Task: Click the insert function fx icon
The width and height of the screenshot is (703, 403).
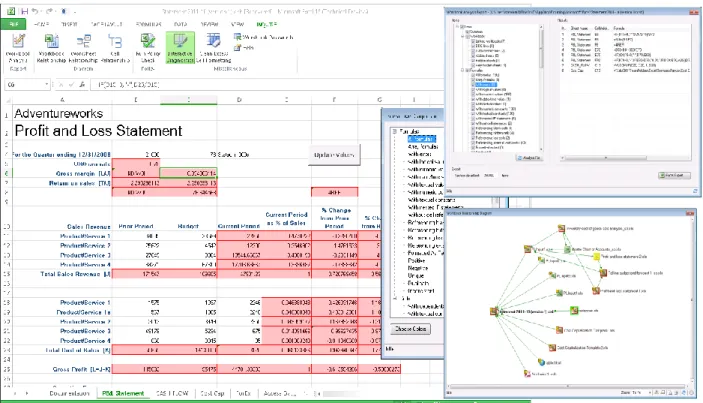Action: [x=82, y=84]
